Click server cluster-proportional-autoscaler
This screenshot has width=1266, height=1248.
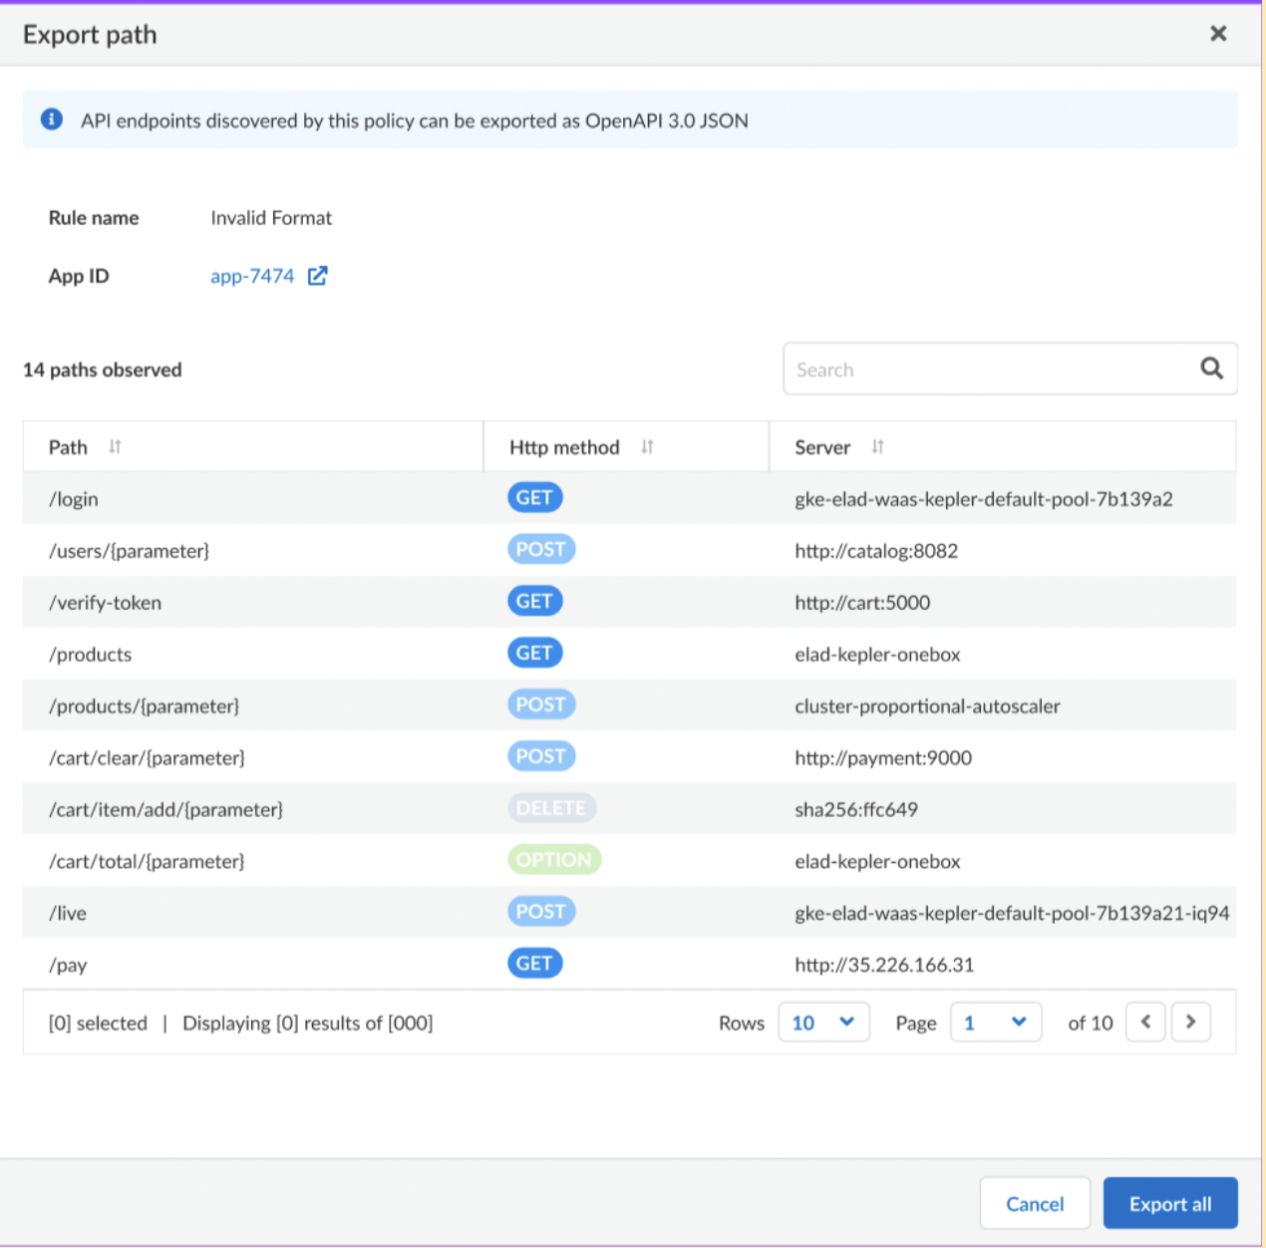tap(927, 707)
